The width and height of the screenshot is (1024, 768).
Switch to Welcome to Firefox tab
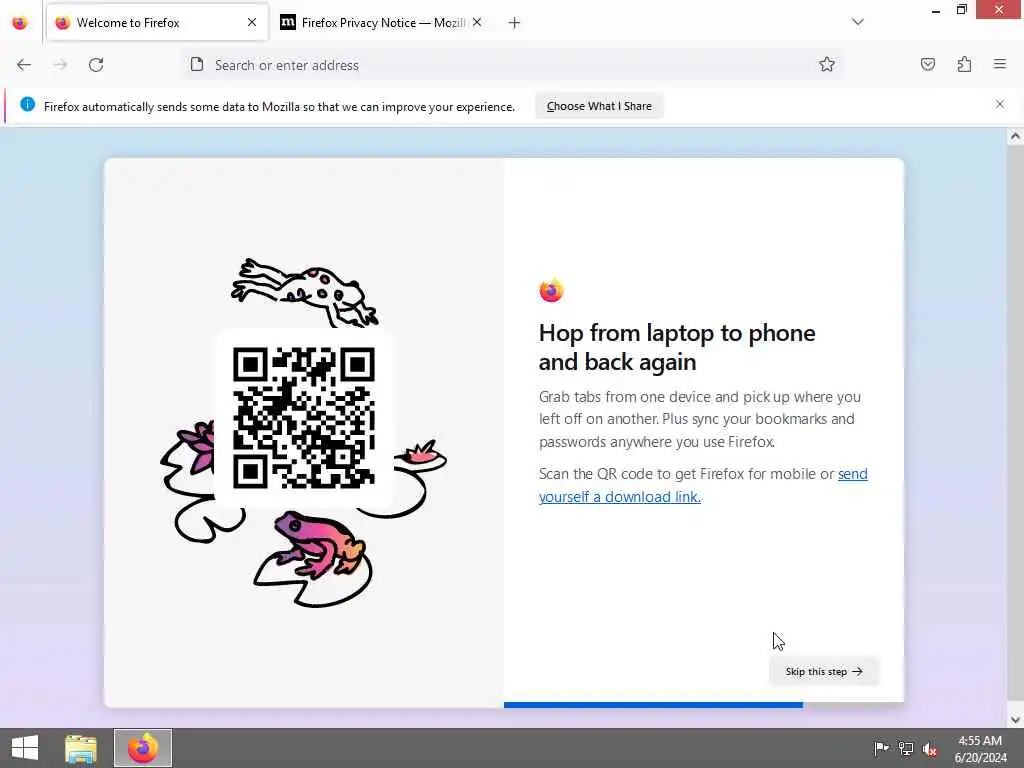pos(157,22)
